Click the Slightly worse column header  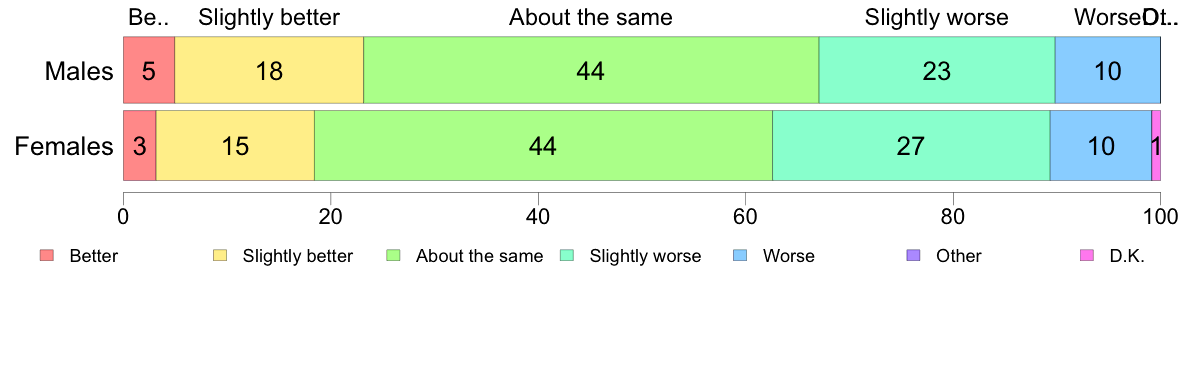[937, 17]
